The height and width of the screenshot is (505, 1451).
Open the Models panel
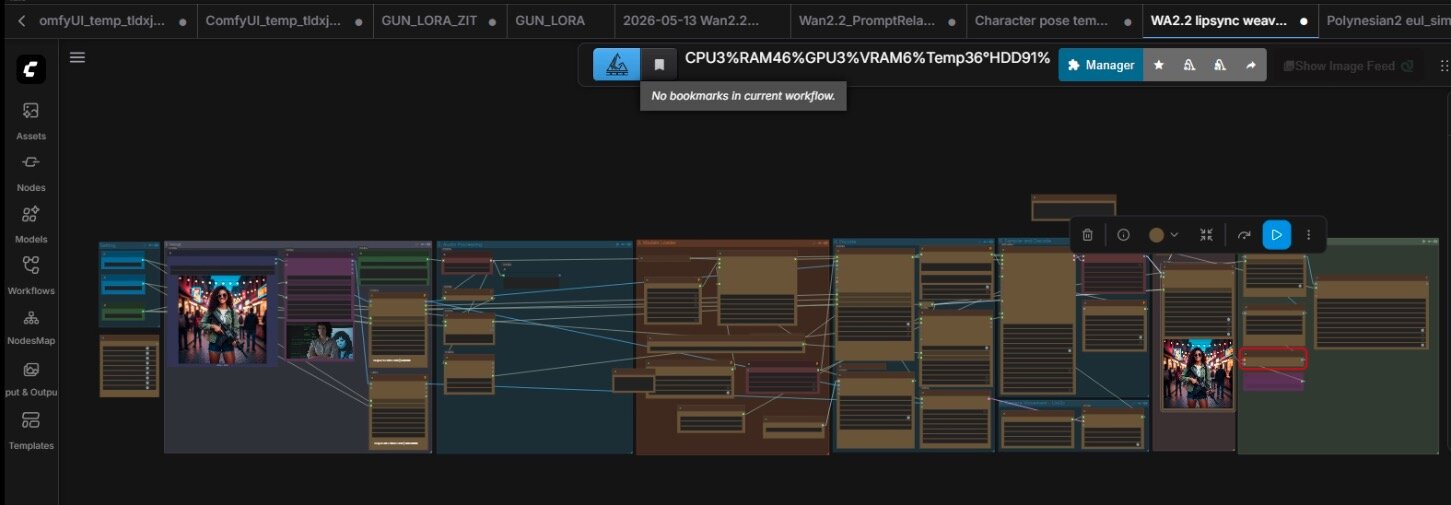pyautogui.click(x=30, y=225)
